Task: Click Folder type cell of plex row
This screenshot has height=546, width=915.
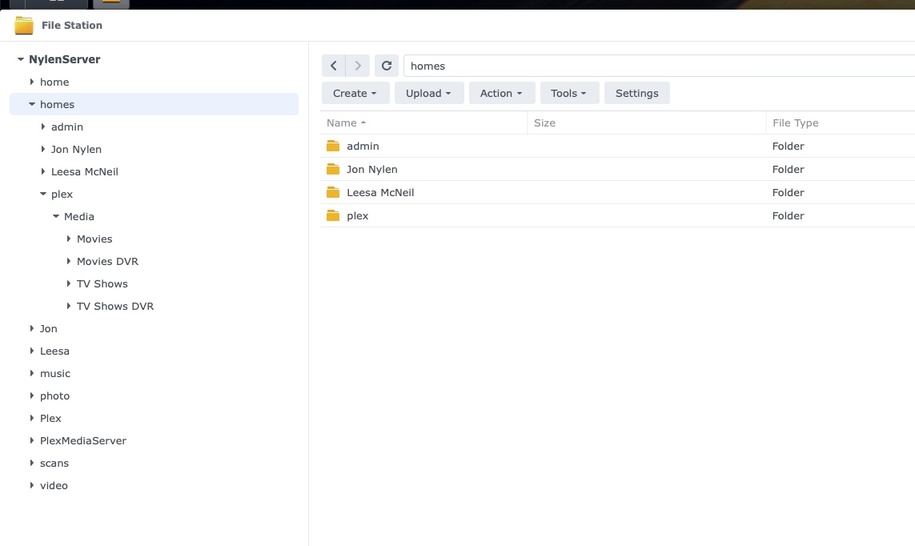Action: (788, 216)
